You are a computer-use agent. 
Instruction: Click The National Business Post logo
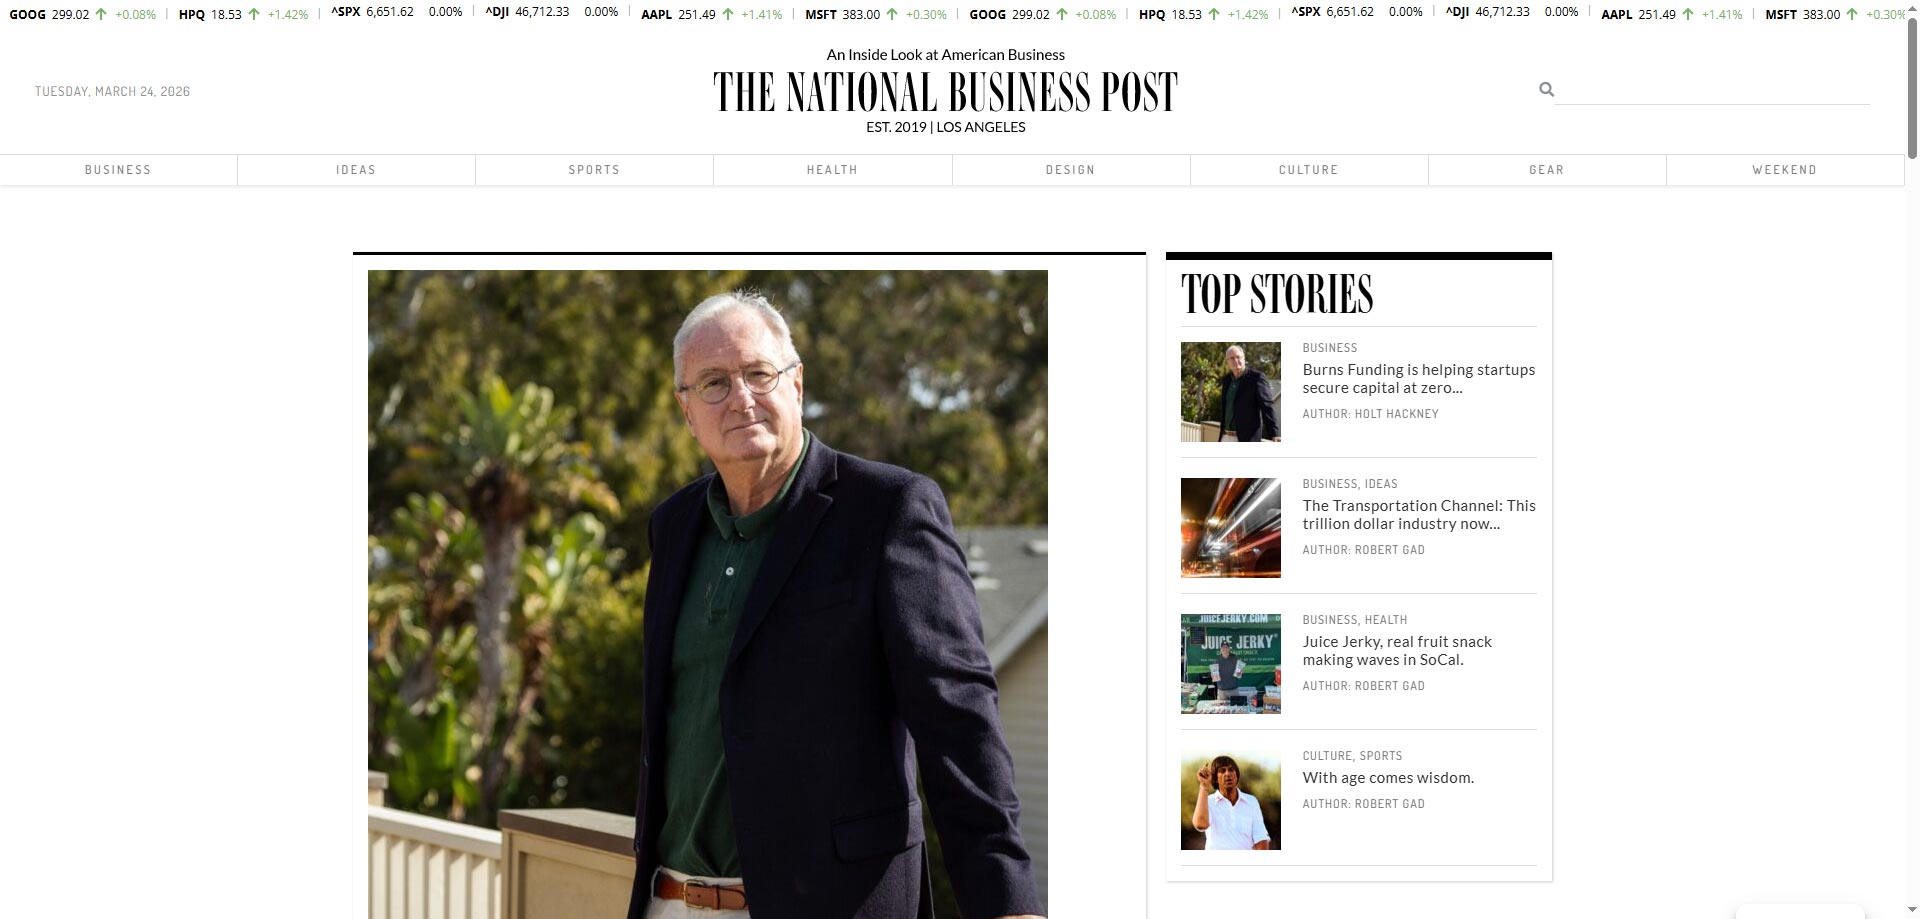click(945, 92)
